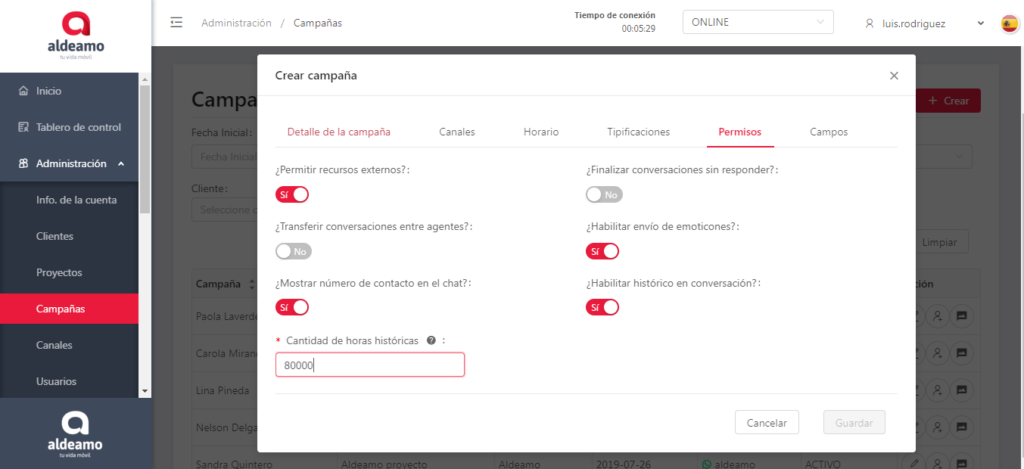
Task: Open the ONLINE status dropdown
Action: tap(757, 22)
